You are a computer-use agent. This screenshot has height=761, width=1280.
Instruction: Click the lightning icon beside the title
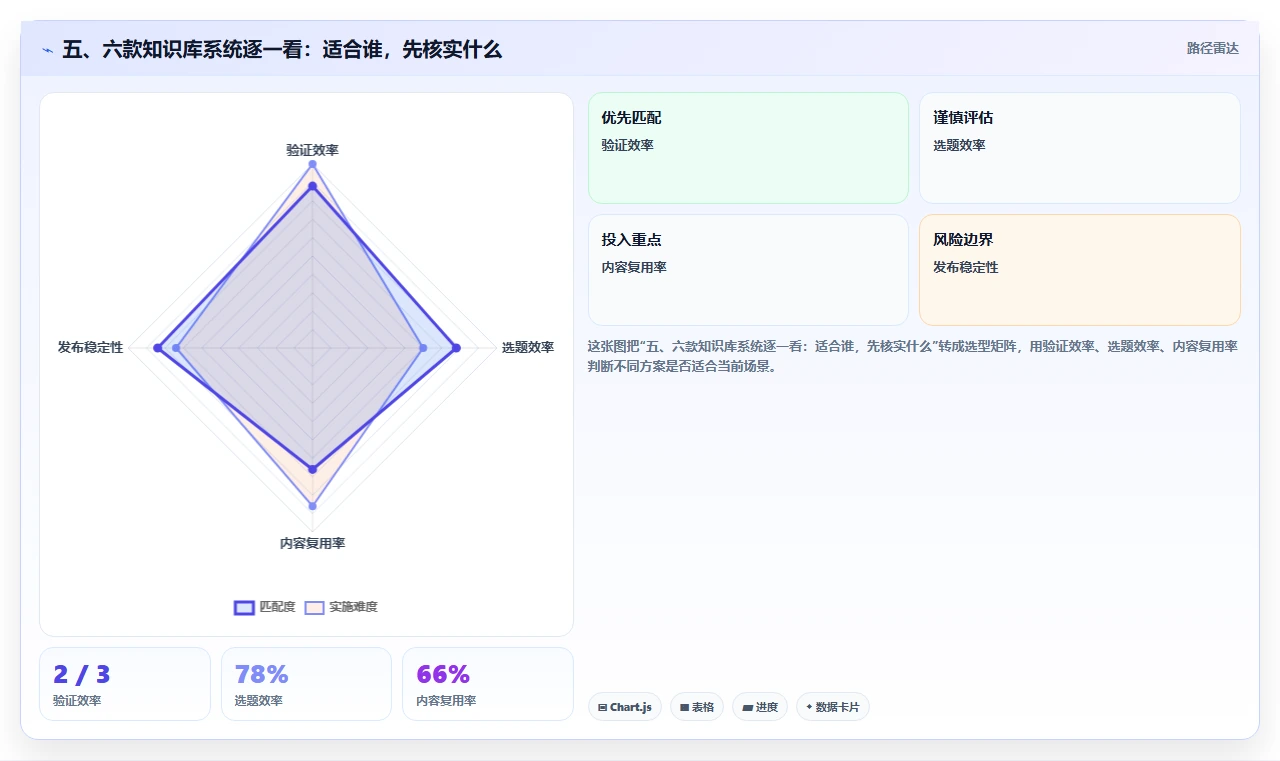tap(48, 50)
